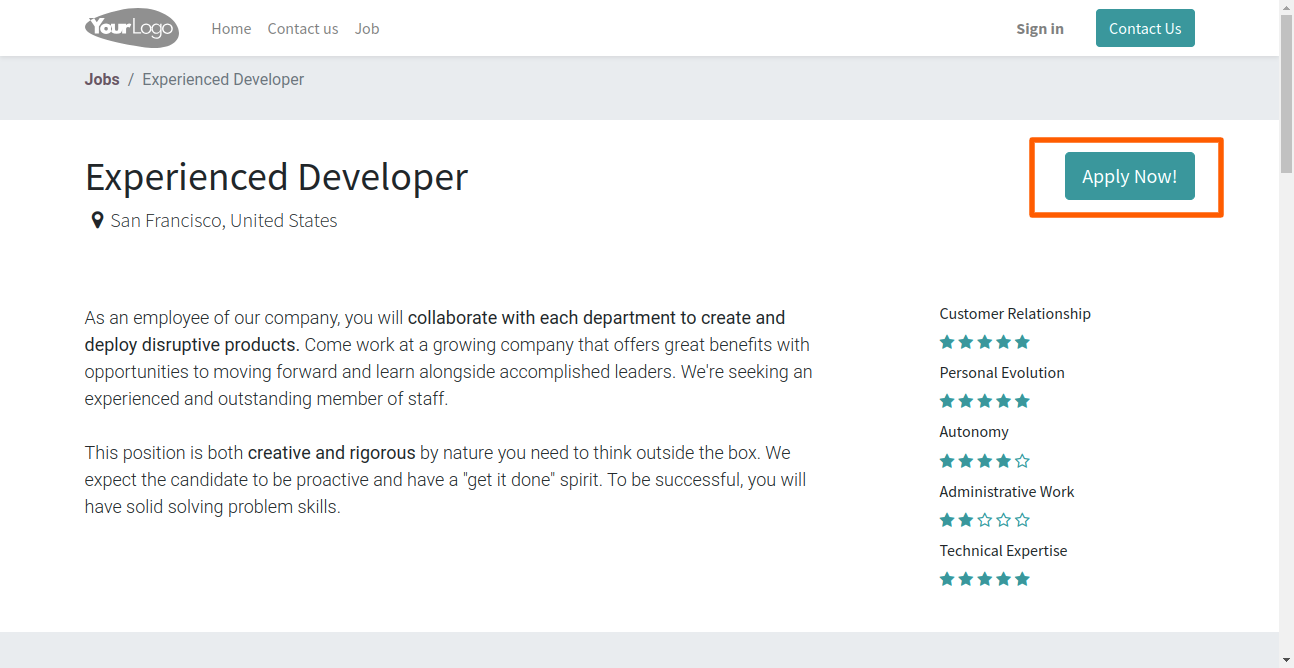Open the Contact us menu item
1294x668 pixels.
303,29
